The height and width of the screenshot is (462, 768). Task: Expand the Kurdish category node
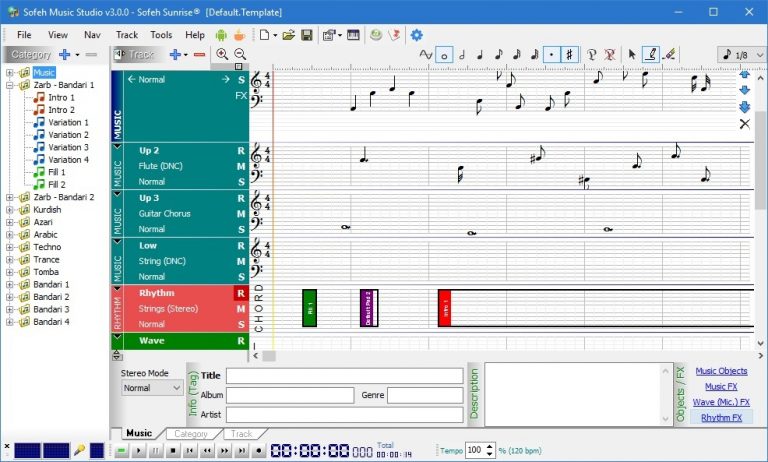coord(9,210)
